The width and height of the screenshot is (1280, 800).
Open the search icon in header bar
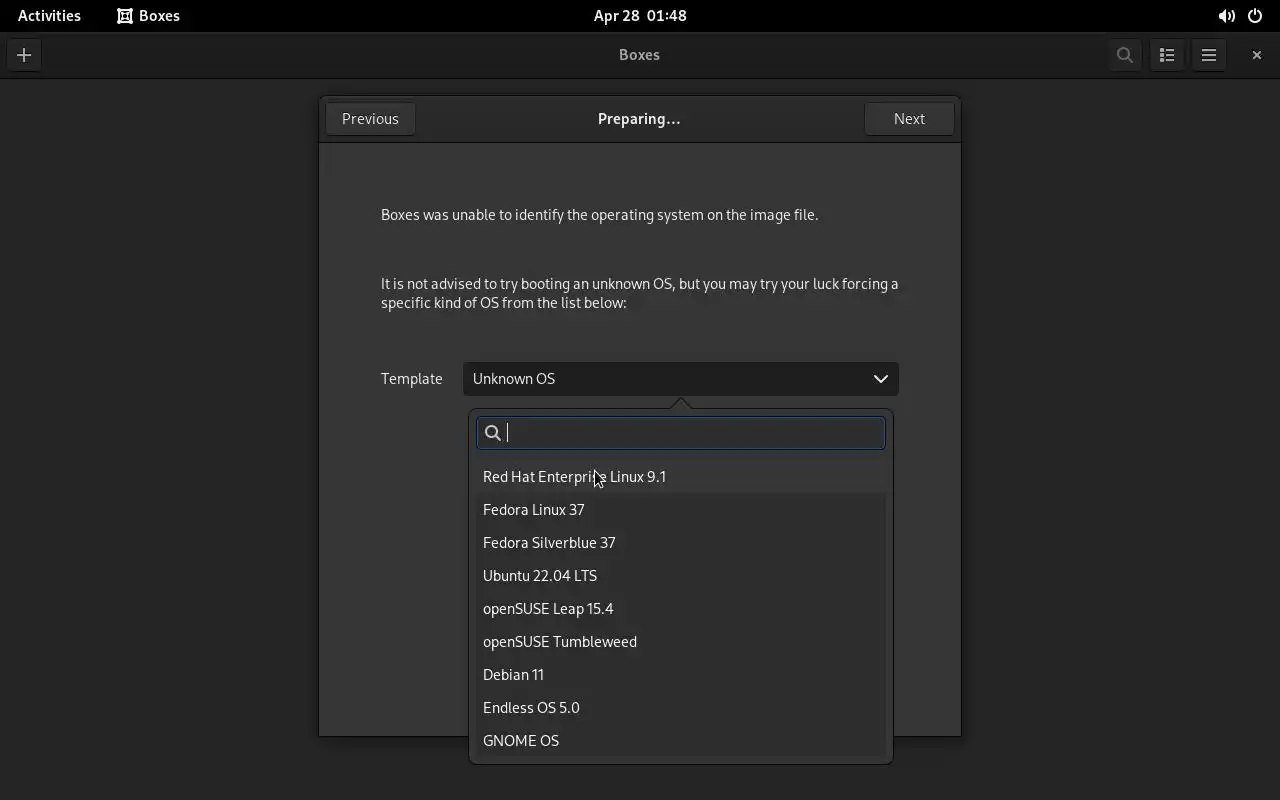pos(1125,55)
